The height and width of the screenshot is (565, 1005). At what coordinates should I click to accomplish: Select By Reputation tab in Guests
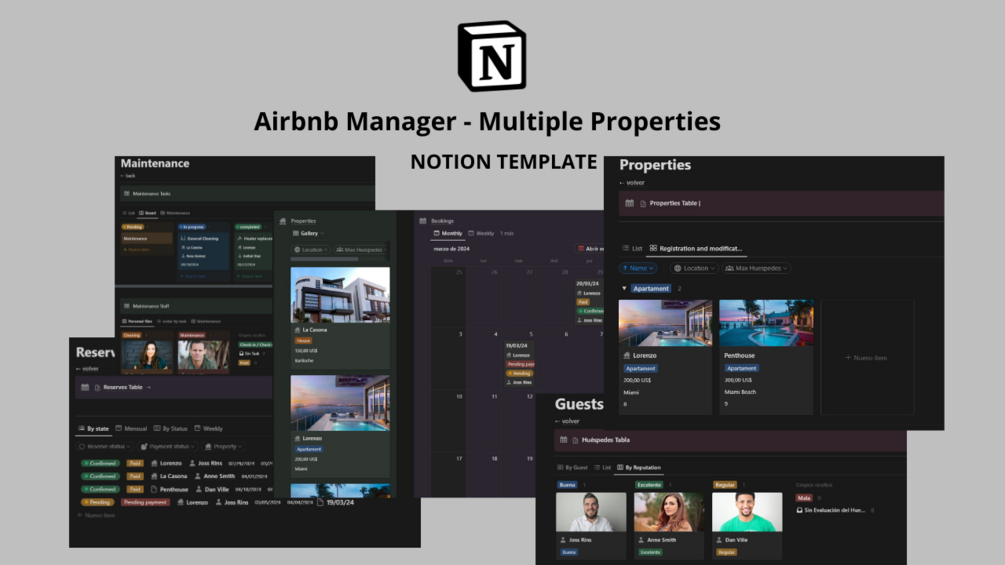(639, 468)
